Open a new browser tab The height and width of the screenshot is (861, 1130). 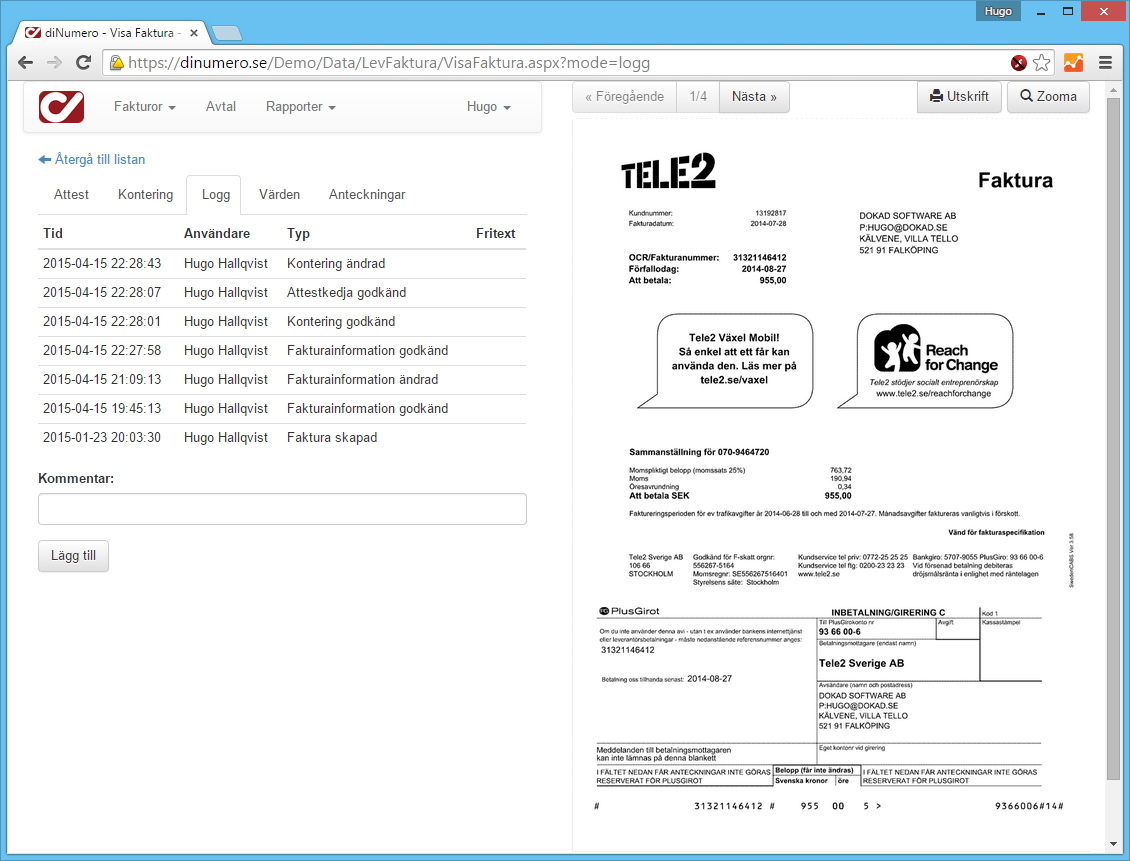click(227, 33)
